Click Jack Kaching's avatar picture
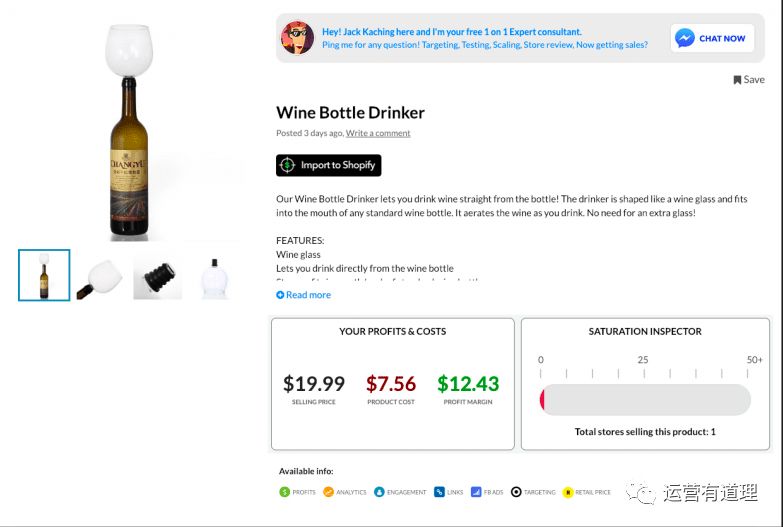 [x=297, y=38]
